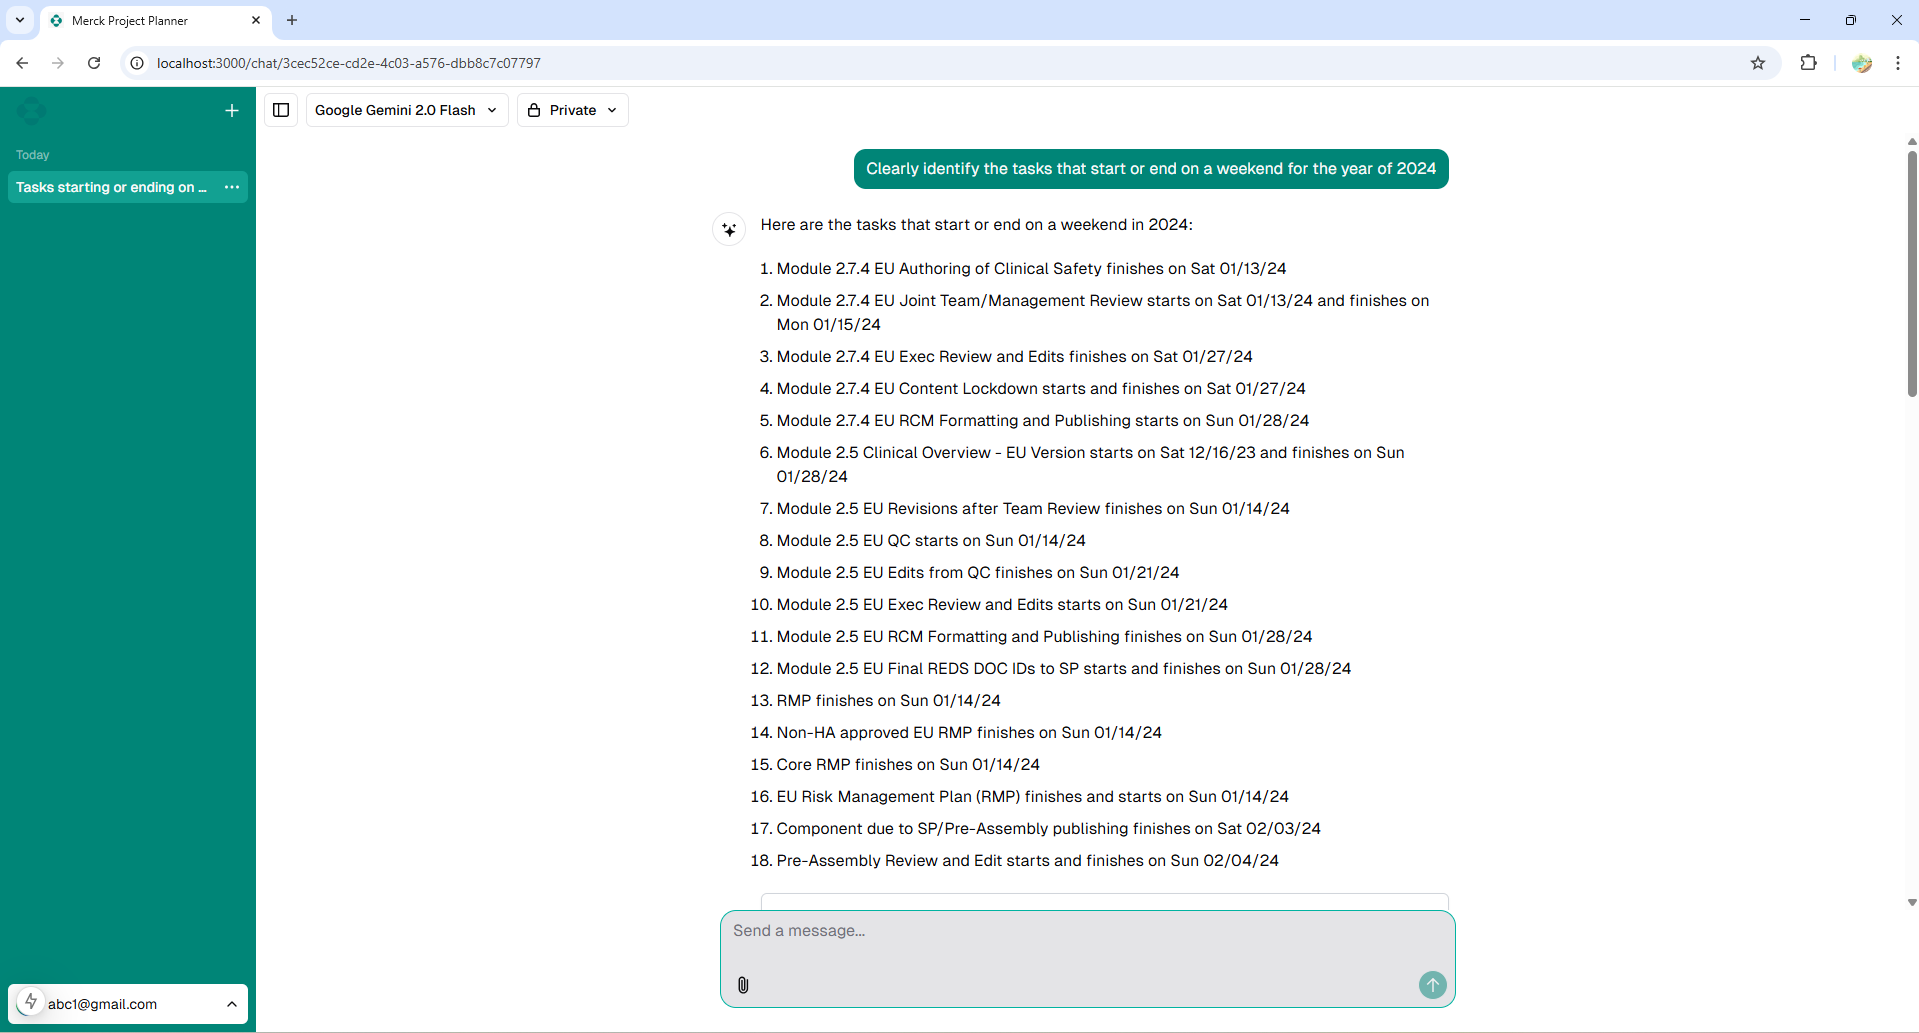The image size is (1919, 1033).
Task: Expand the Private visibility dropdown
Action: pos(572,110)
